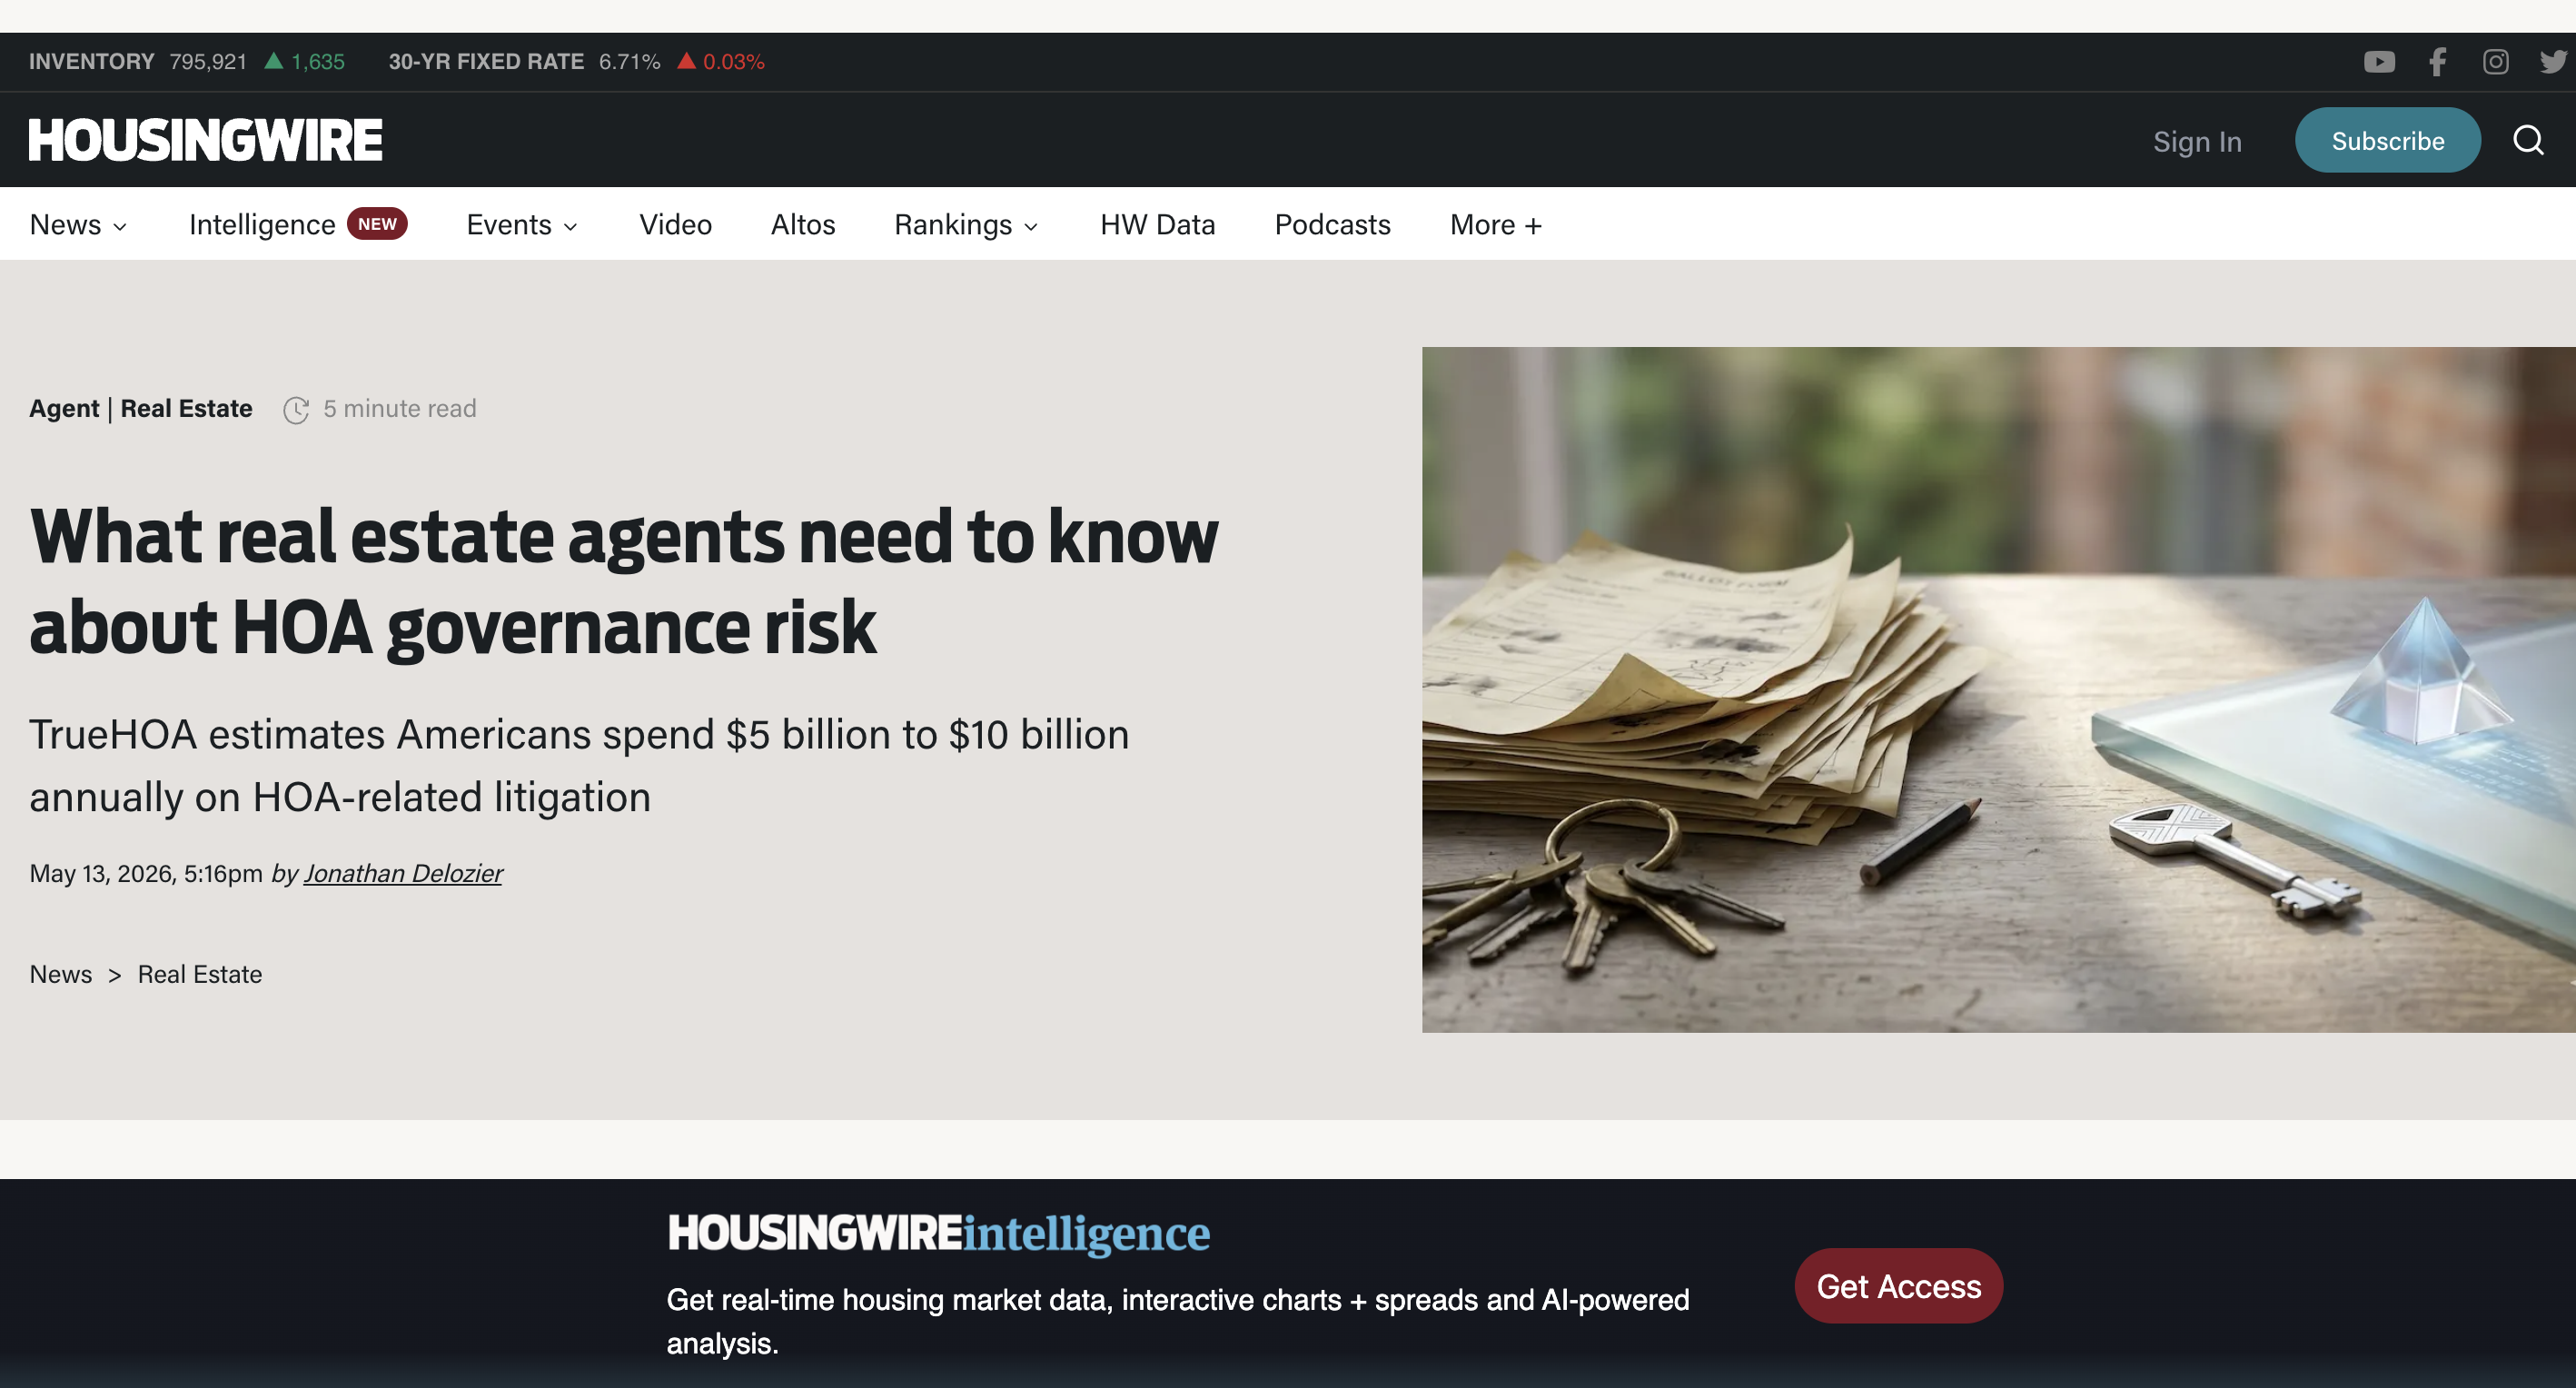Expand the Events dropdown menu

click(522, 225)
